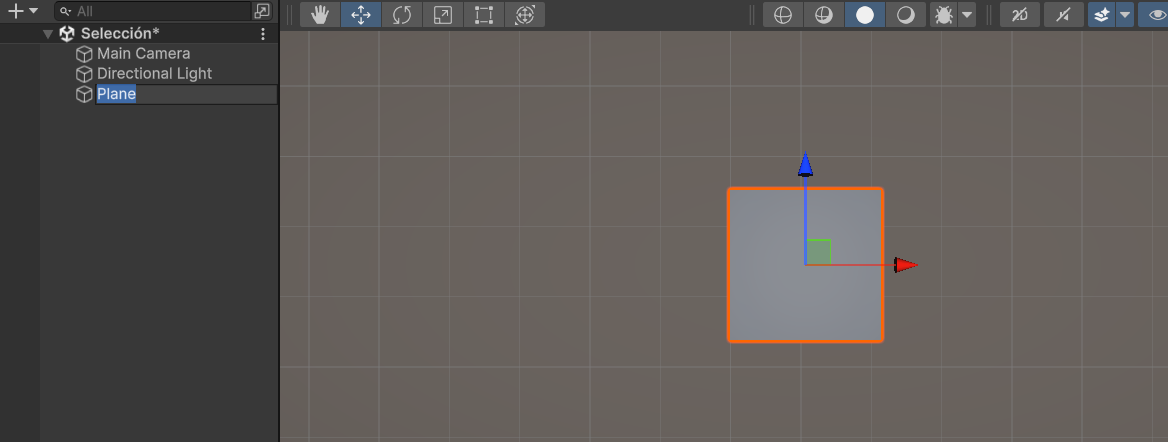
Task: Toggle scene effects (skybox, fog) button
Action: 1101,14
